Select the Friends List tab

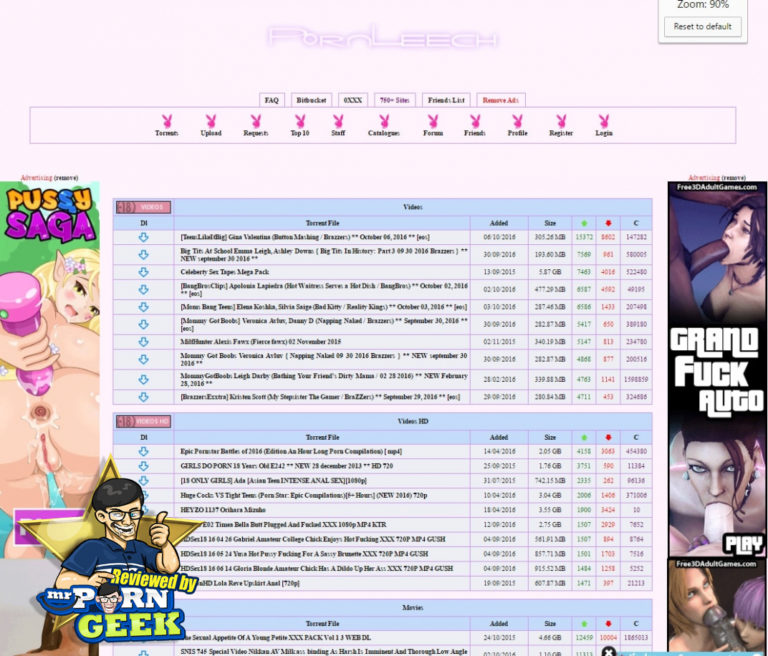click(446, 100)
